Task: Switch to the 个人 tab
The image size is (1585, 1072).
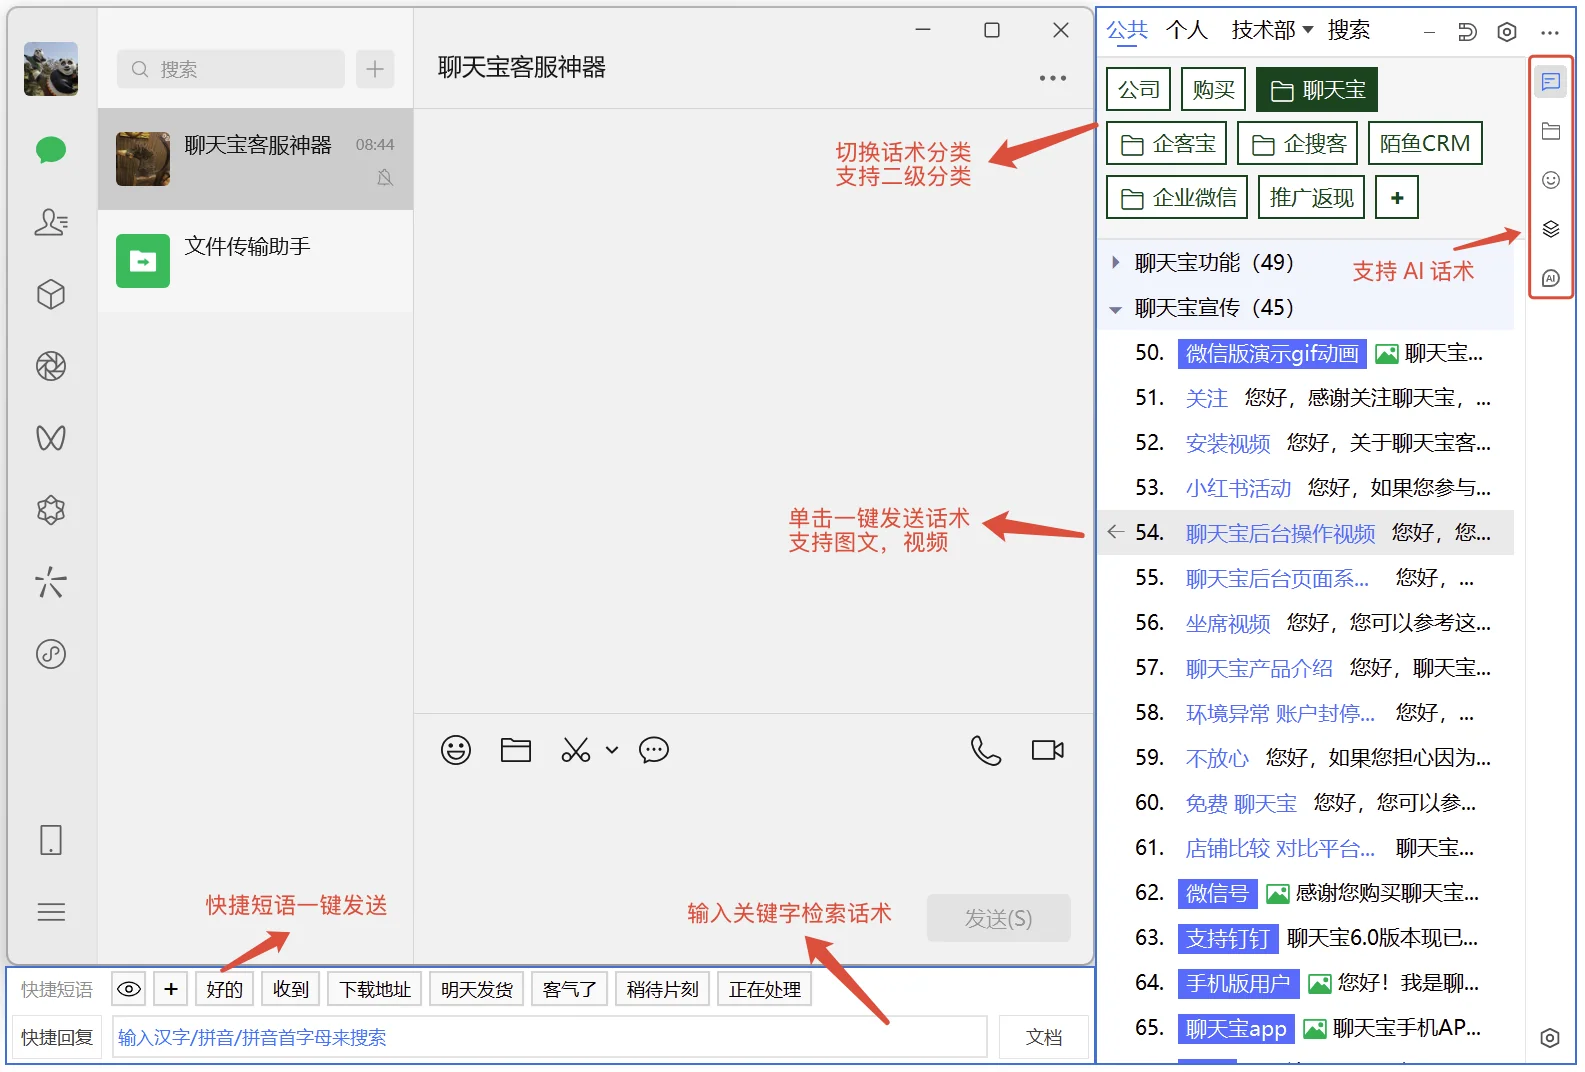Action: [x=1187, y=30]
